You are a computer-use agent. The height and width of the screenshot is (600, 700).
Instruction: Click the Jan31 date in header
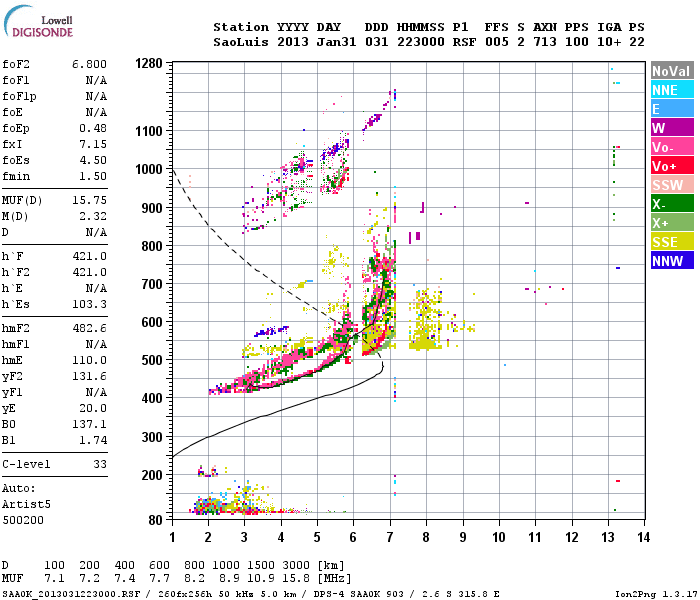coord(336,42)
